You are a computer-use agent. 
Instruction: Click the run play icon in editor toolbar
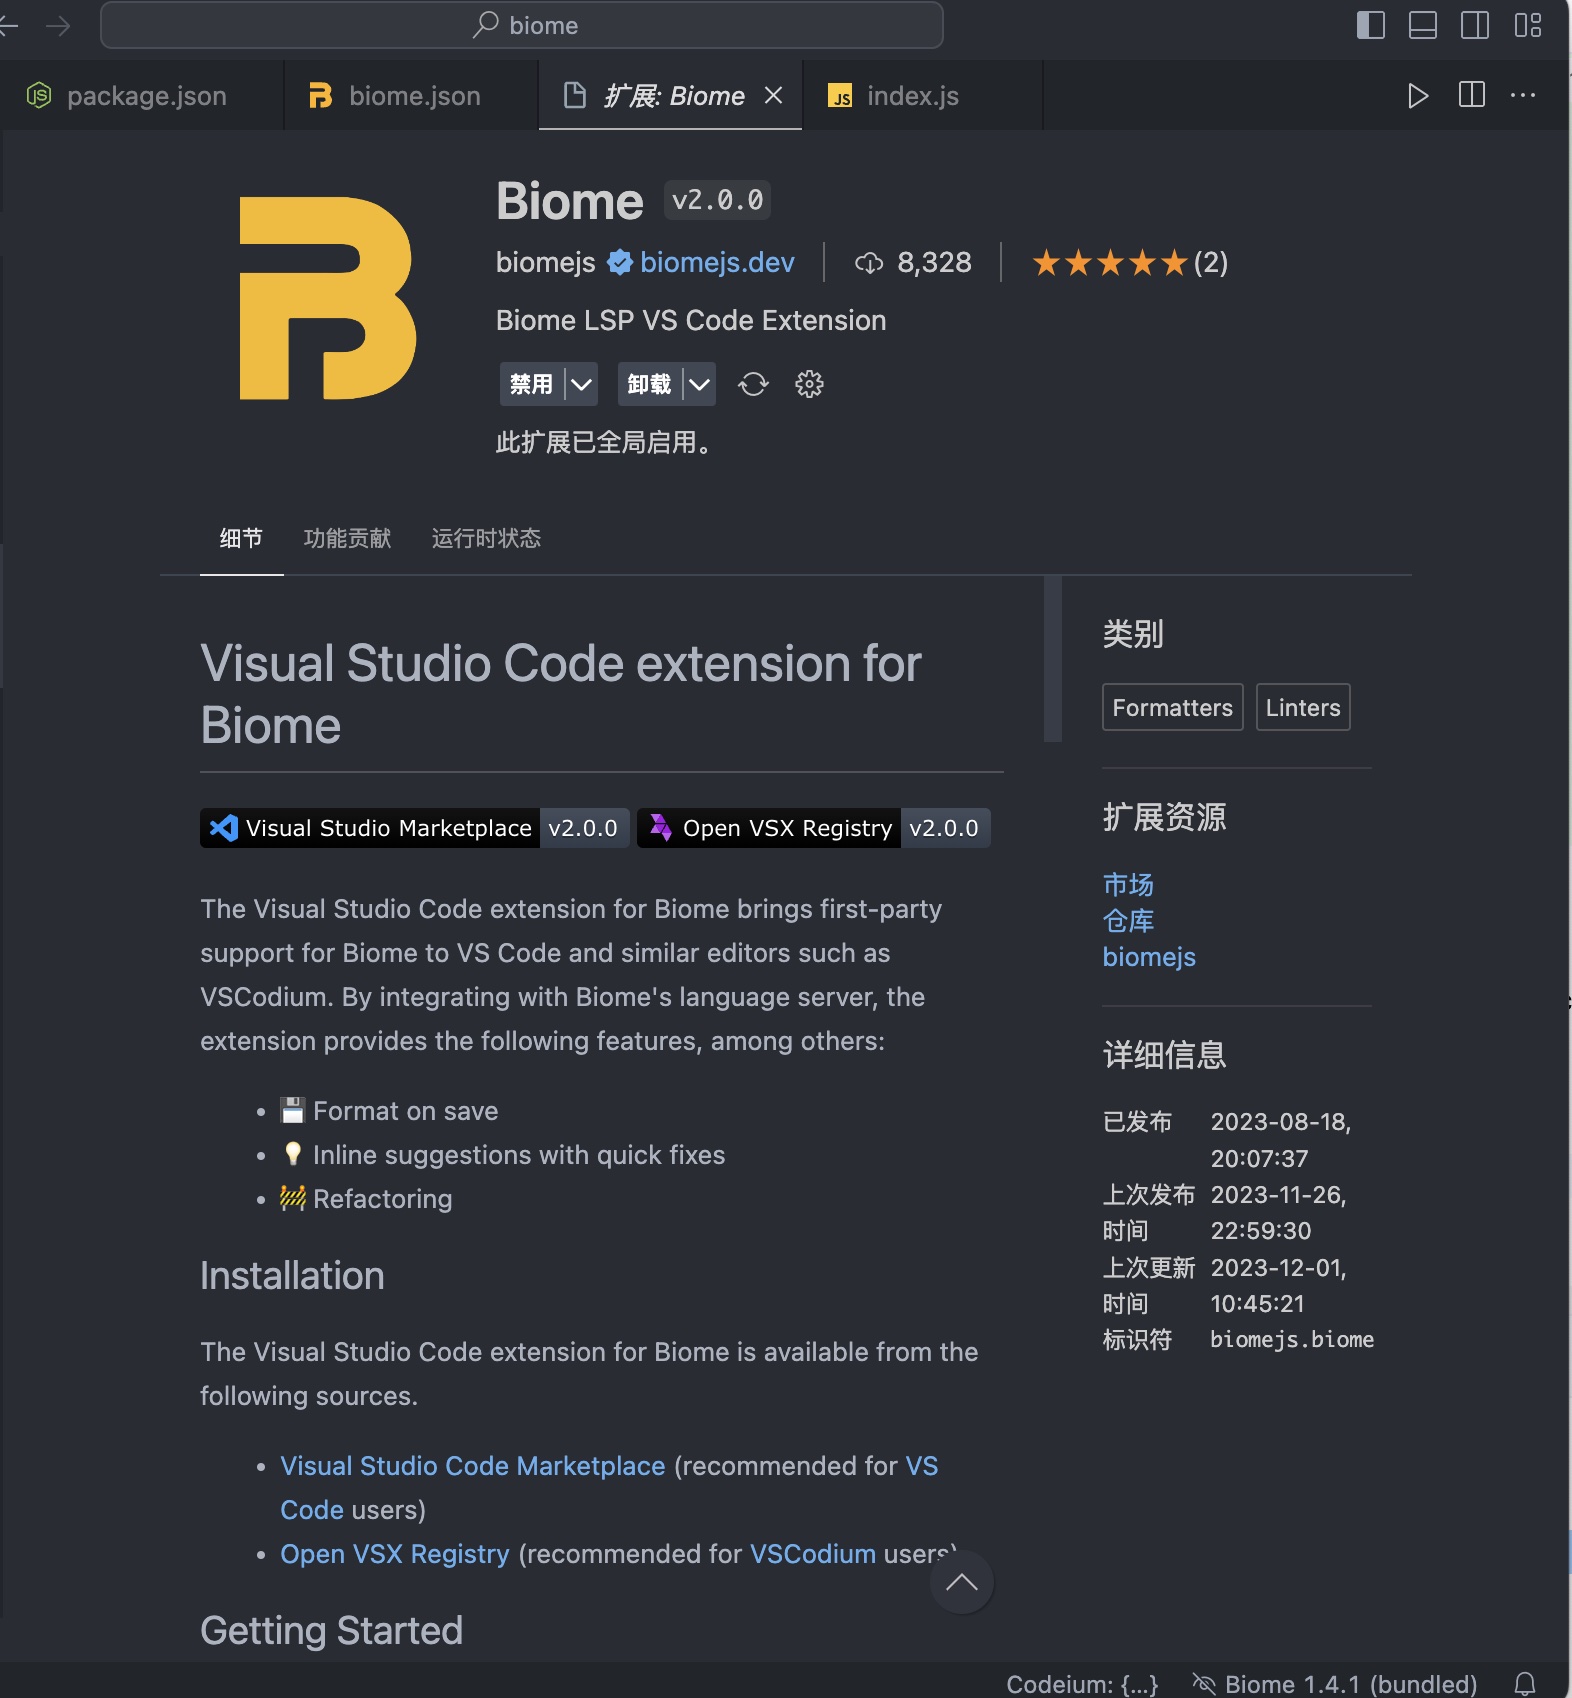click(1417, 96)
